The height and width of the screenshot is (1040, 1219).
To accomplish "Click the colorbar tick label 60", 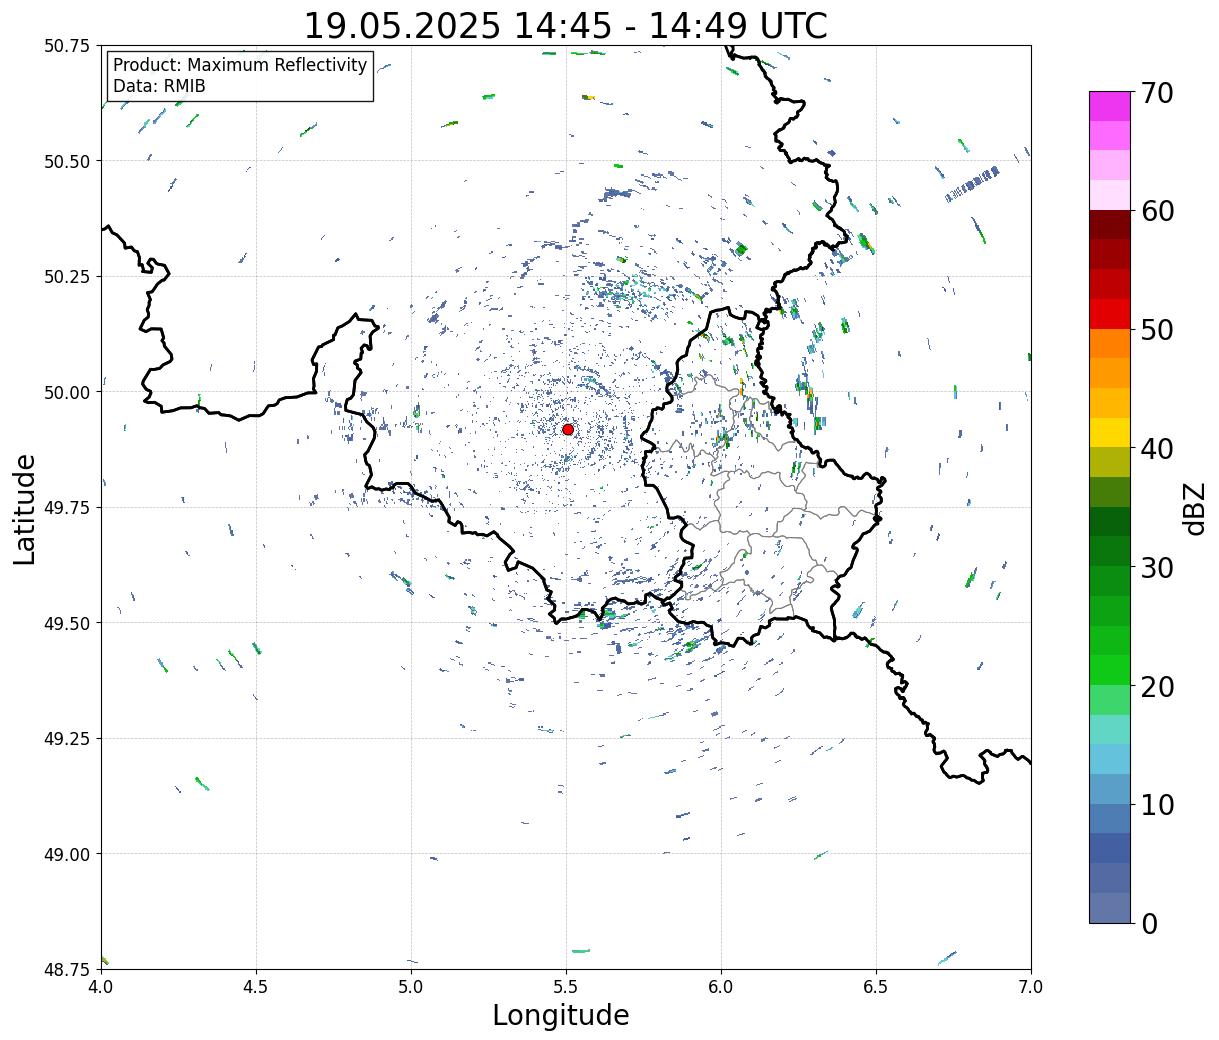I will (1157, 211).
